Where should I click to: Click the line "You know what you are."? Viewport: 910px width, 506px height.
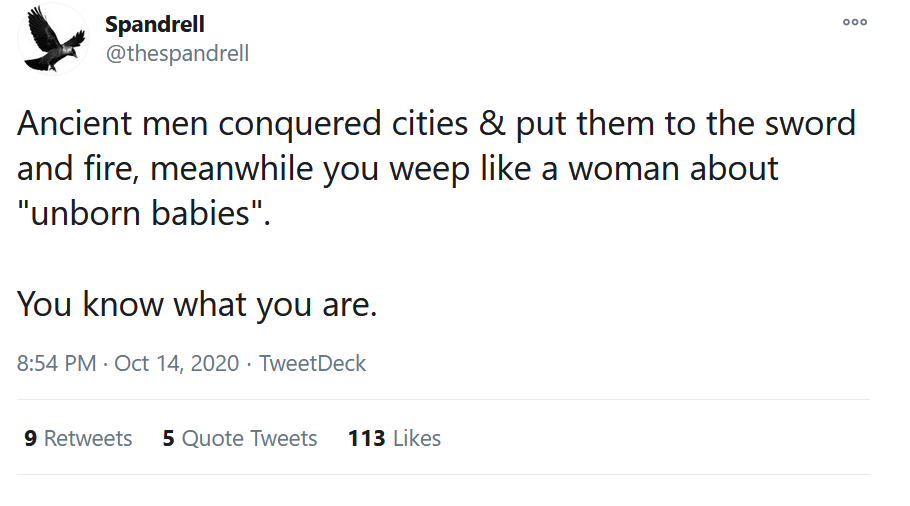197,303
